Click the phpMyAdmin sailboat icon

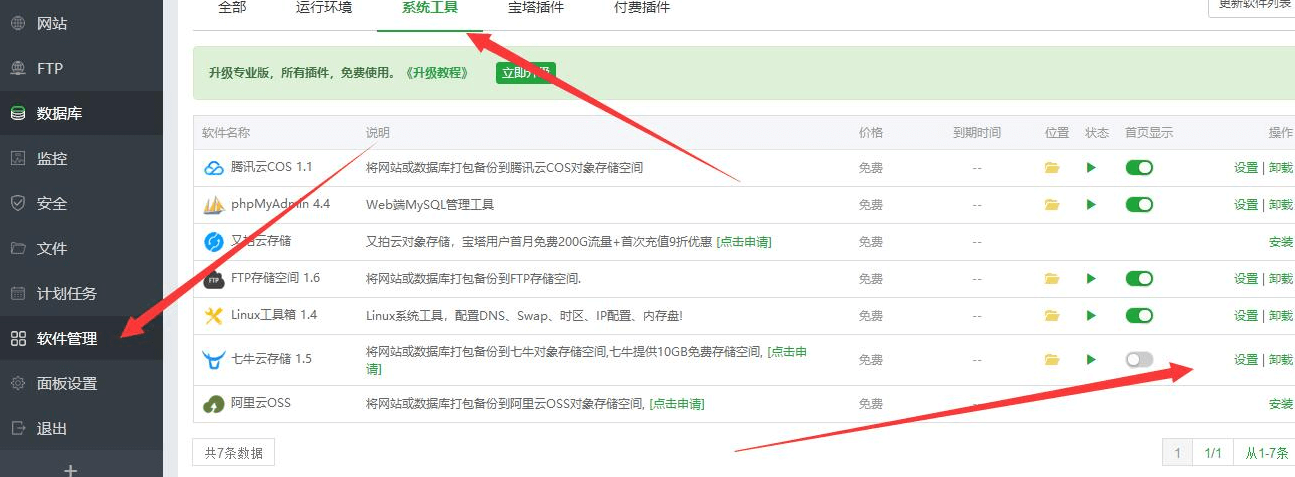pos(214,205)
